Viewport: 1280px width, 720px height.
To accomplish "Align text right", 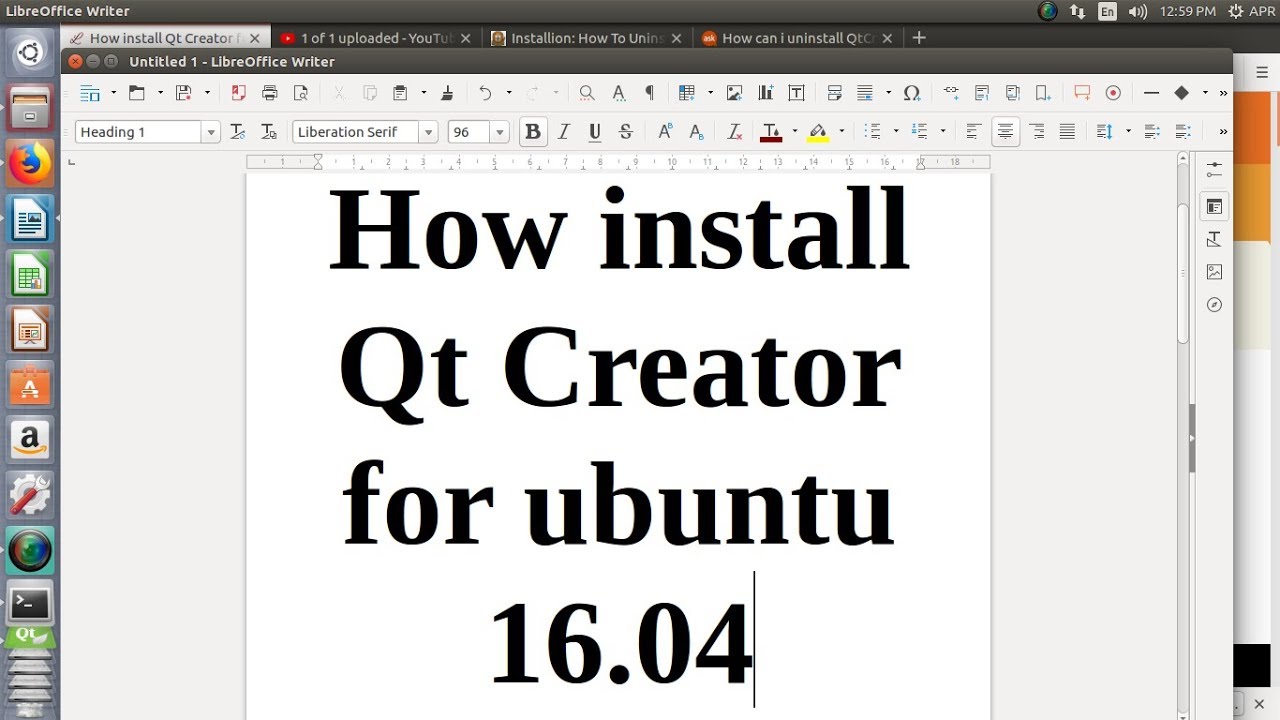I will pos(1037,132).
